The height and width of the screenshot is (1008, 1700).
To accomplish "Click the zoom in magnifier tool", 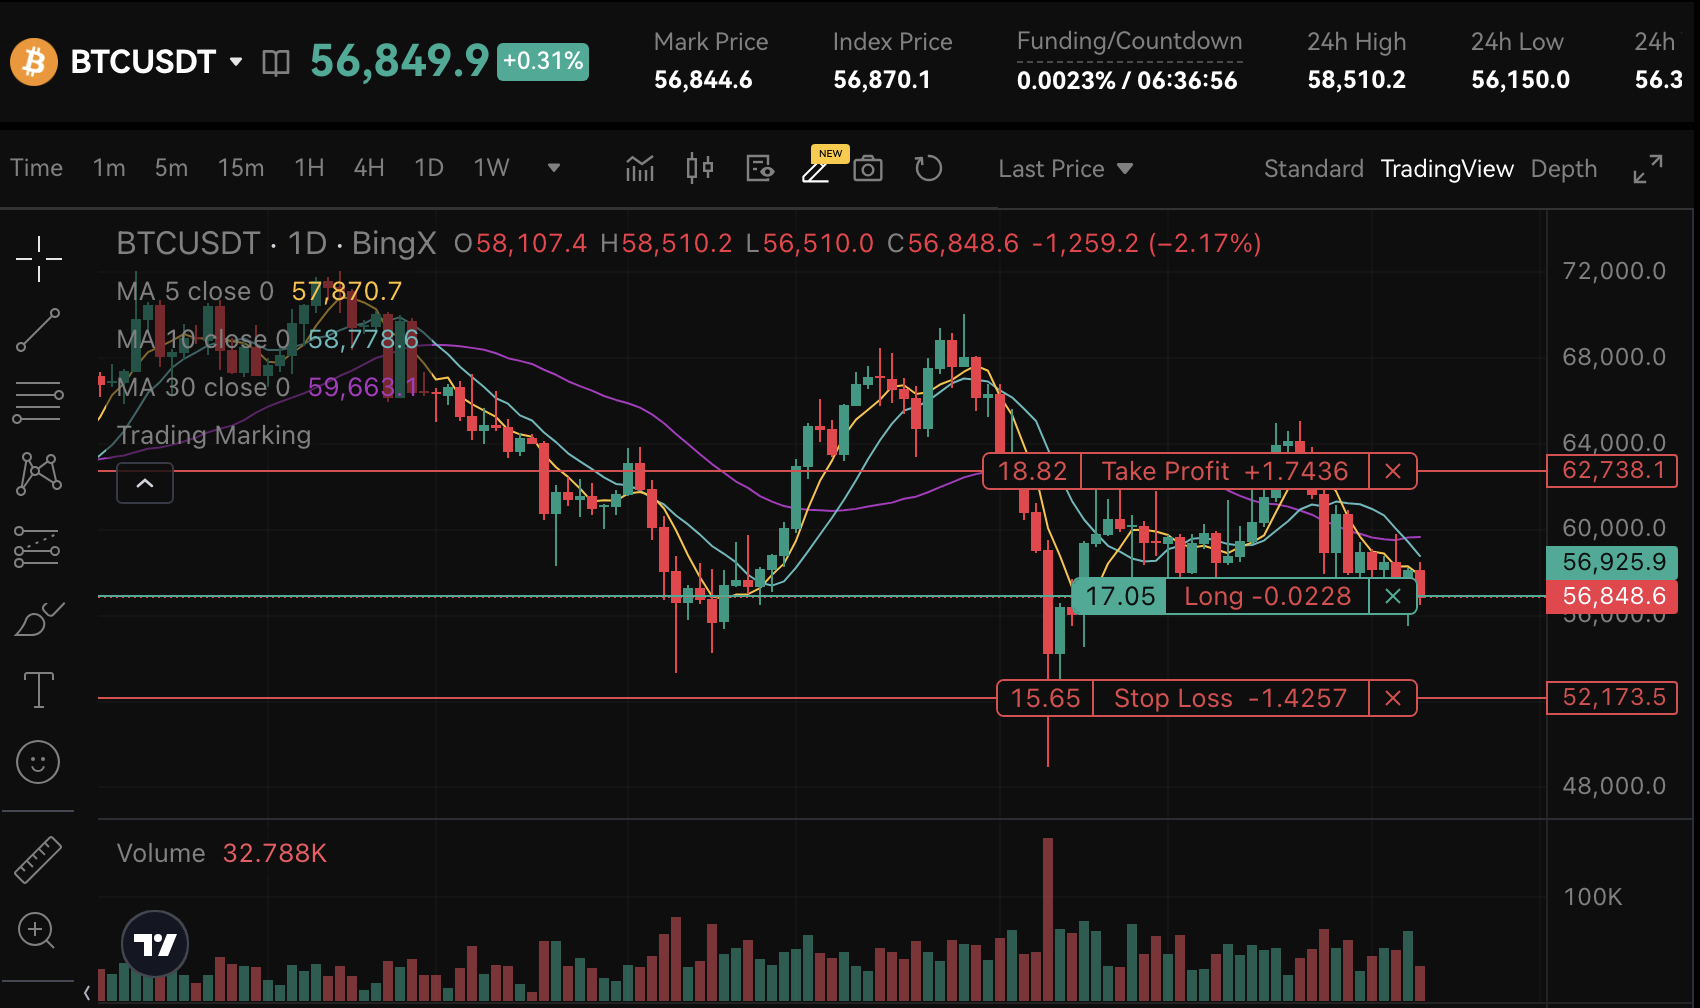I will coord(36,930).
